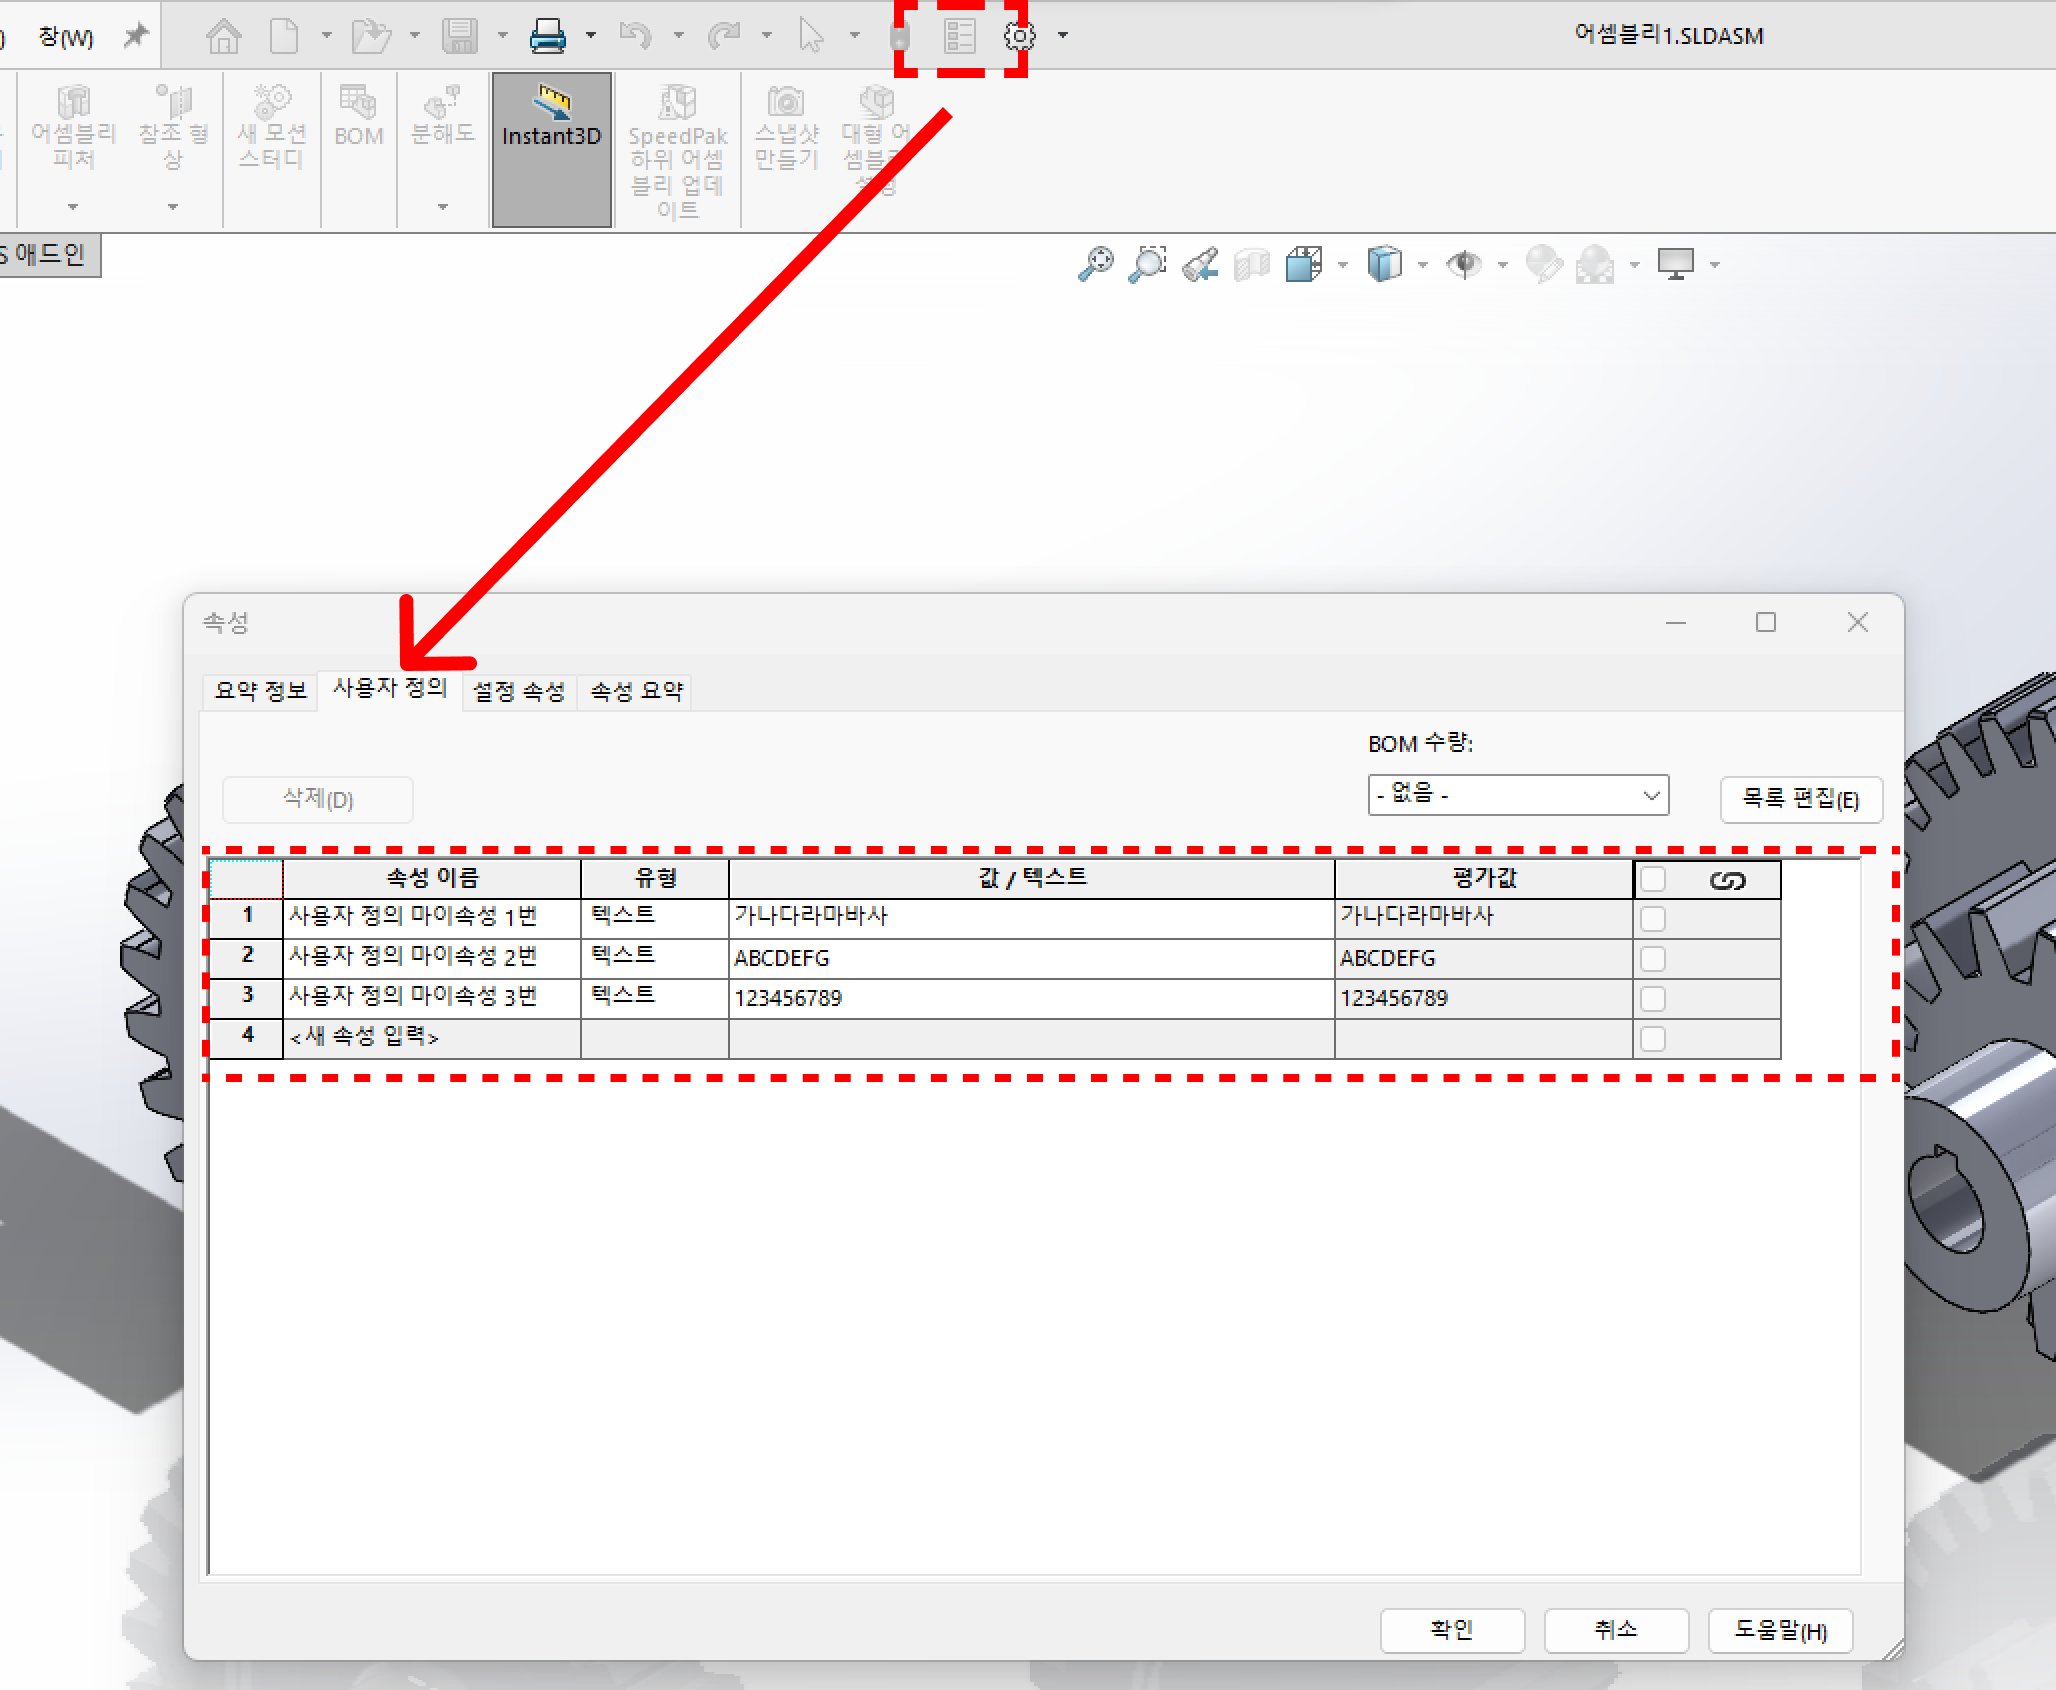Switch to 요약 정보 tab
The image size is (2056, 1690).
[x=260, y=691]
